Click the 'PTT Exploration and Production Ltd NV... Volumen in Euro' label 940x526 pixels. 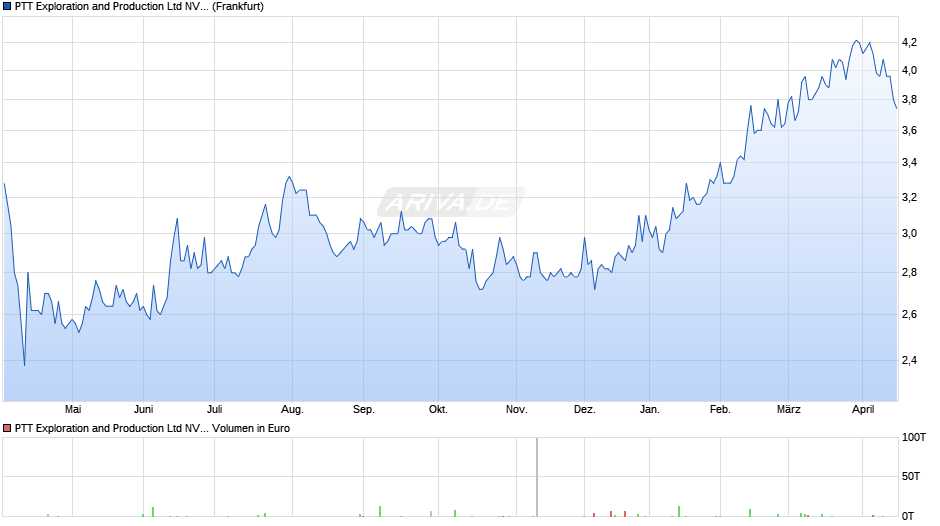point(152,428)
